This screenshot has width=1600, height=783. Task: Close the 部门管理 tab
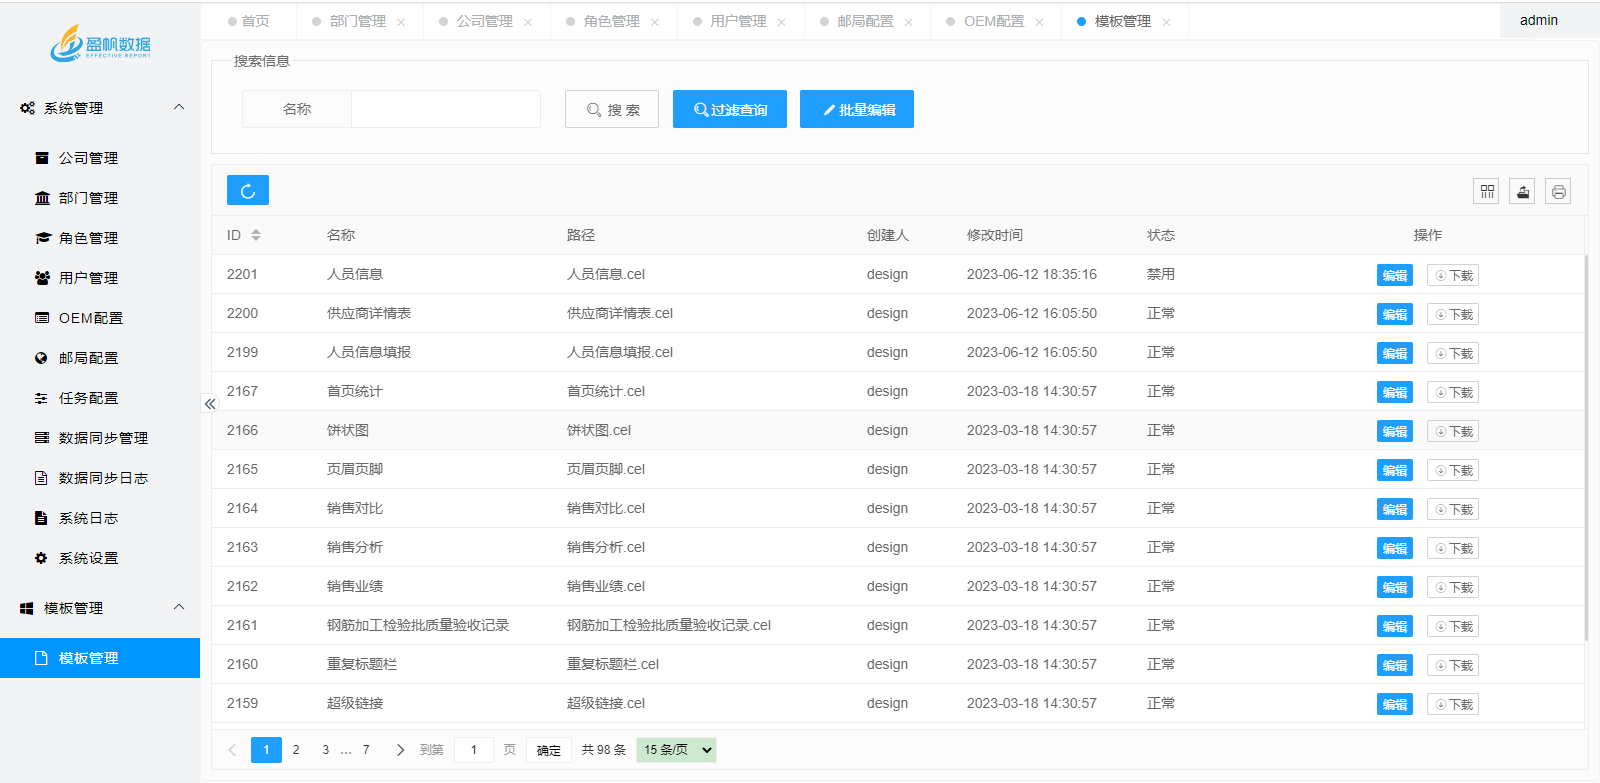pos(401,22)
